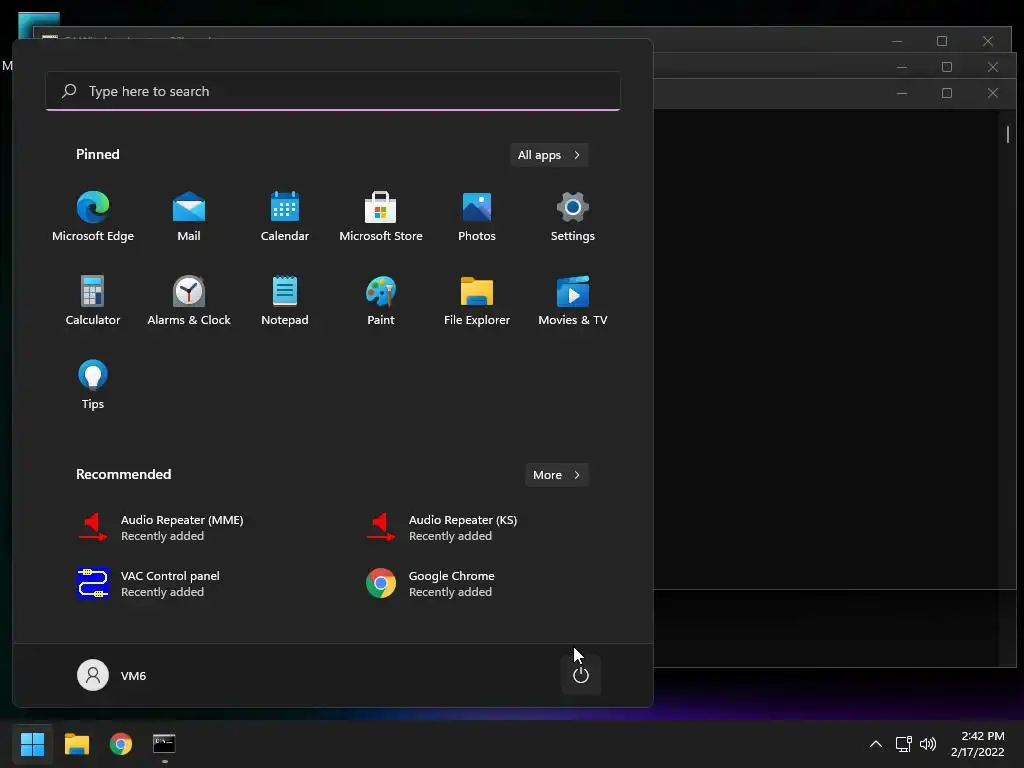Show All apps list

(549, 155)
